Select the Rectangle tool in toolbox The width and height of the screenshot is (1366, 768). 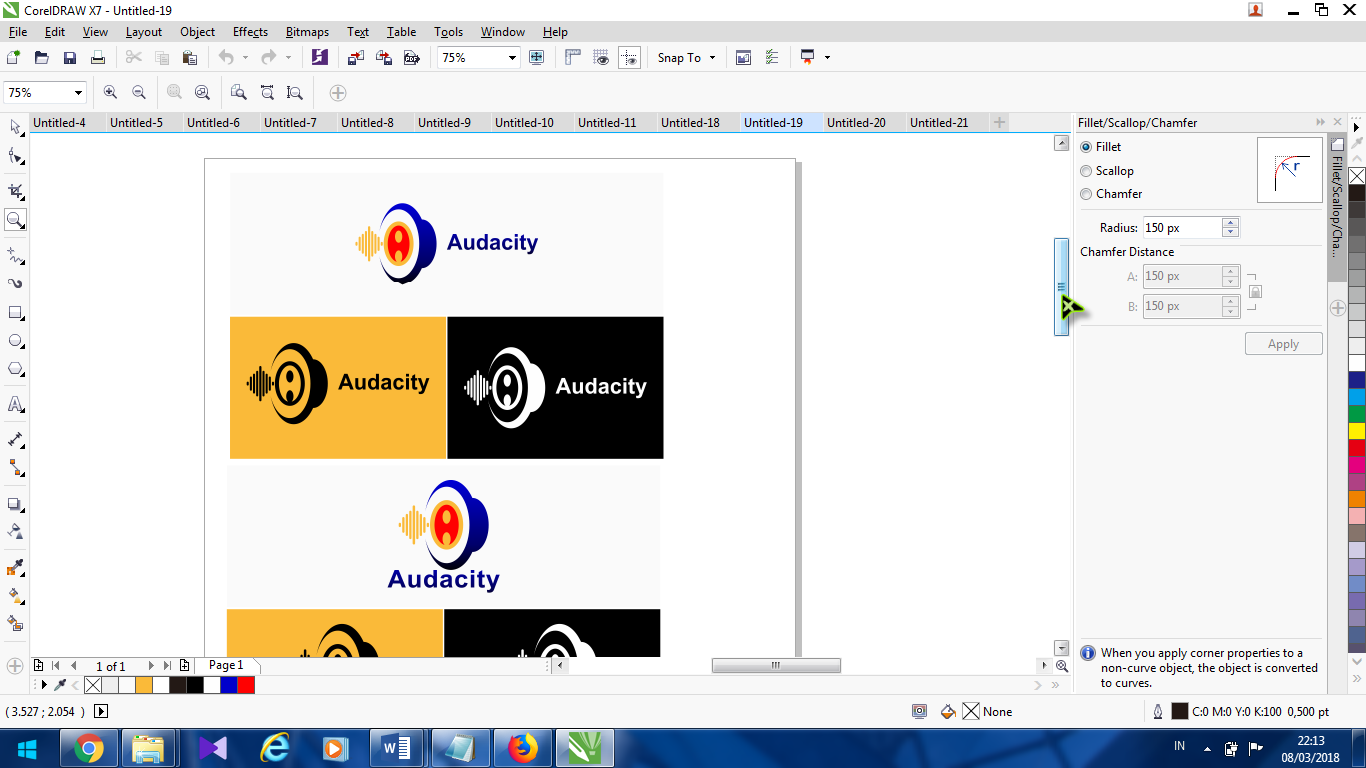16,313
